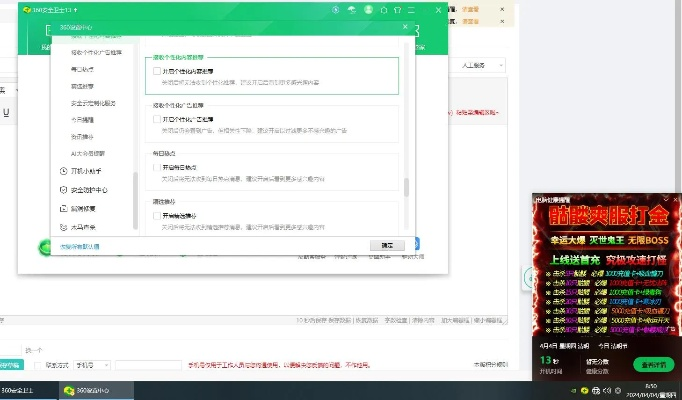Open the 漏洞修复 settings category

83,208
